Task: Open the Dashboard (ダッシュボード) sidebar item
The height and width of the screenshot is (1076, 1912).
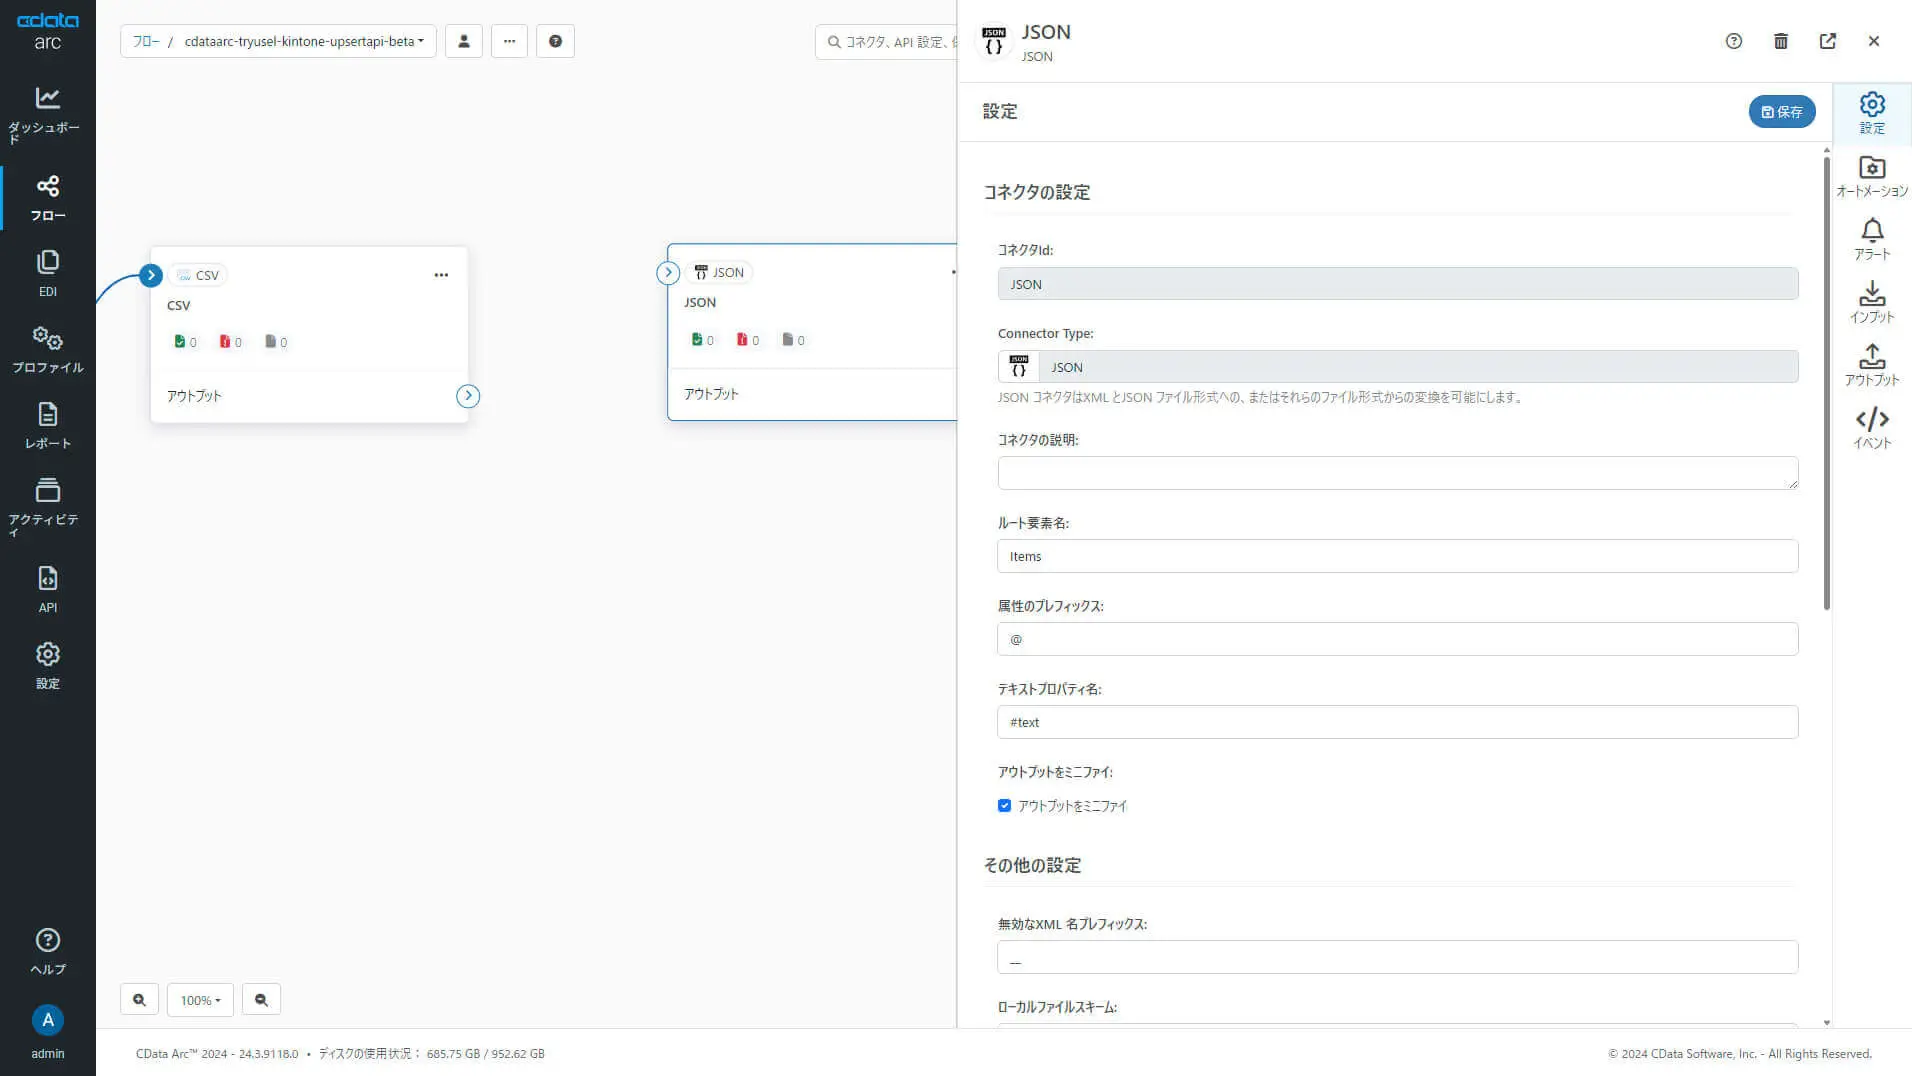Action: (x=47, y=114)
